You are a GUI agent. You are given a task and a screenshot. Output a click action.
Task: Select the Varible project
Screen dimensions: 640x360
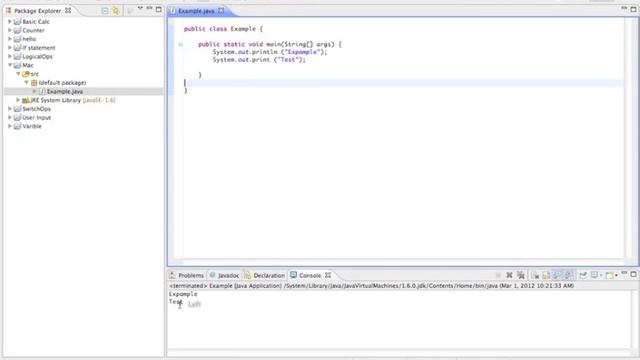pos(32,126)
